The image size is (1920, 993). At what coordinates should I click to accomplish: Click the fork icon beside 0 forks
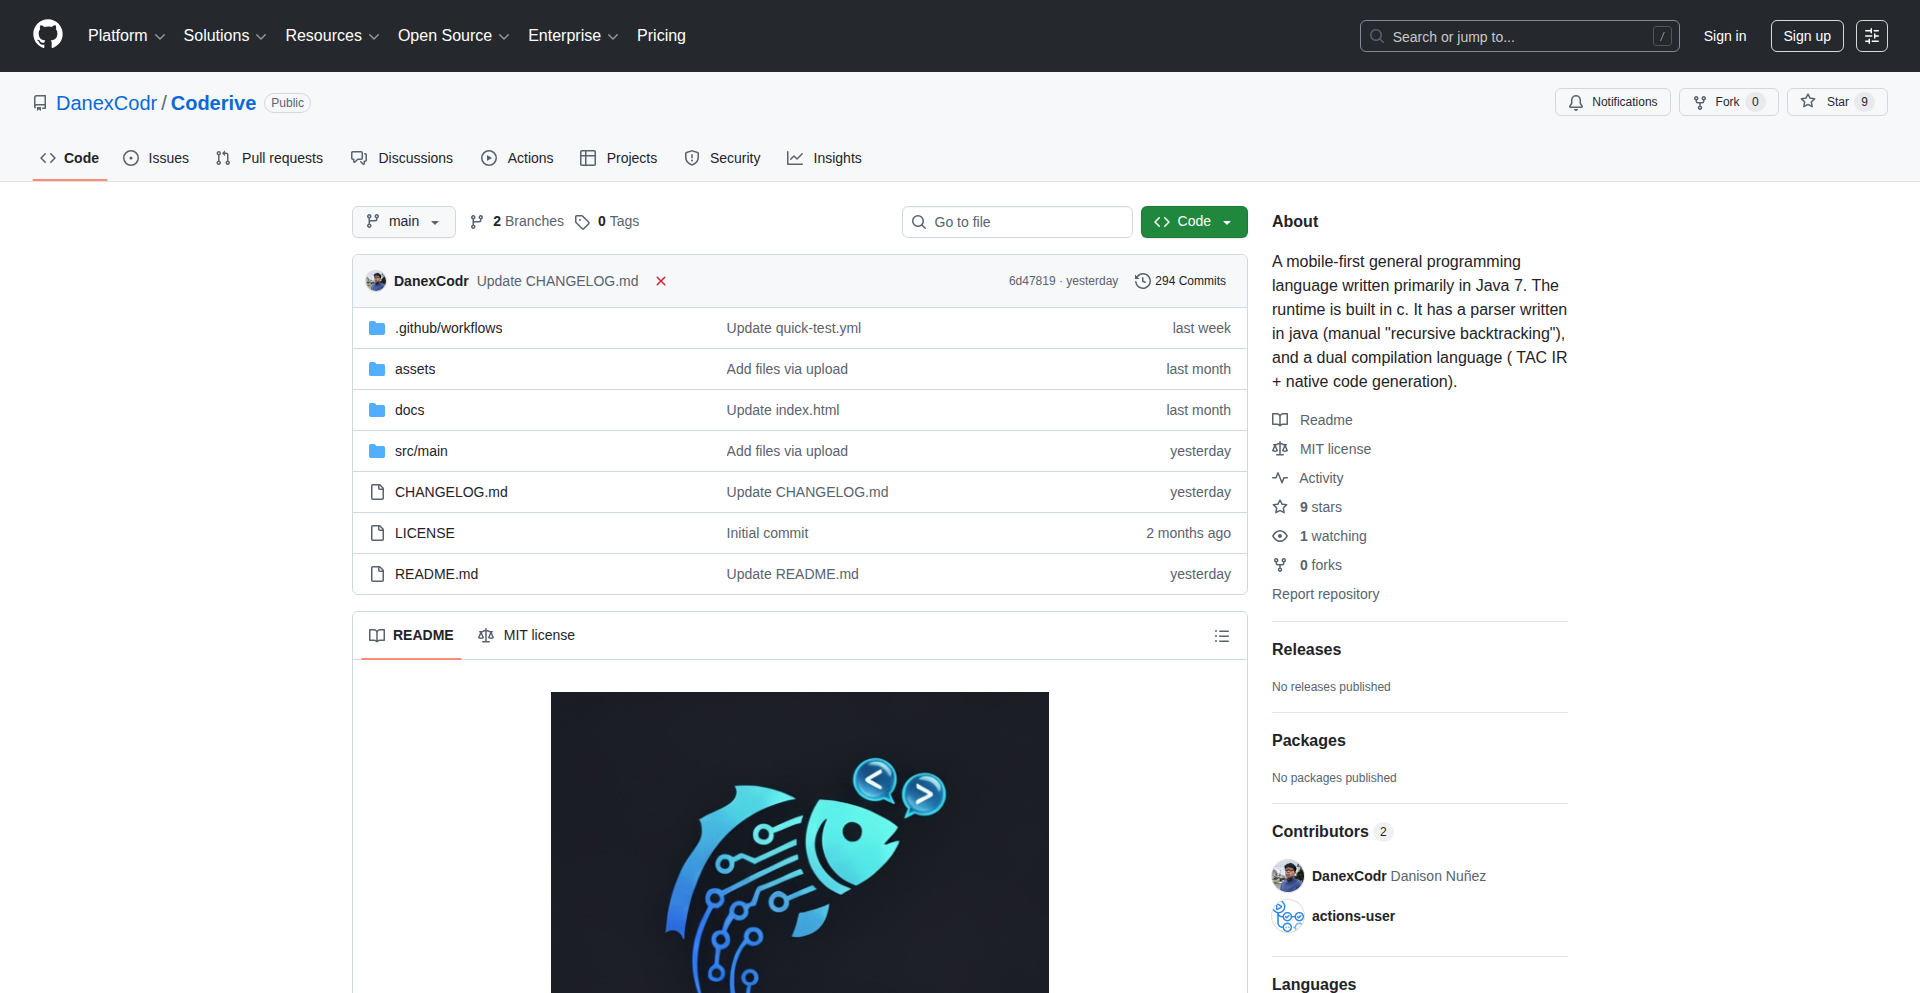click(1280, 565)
